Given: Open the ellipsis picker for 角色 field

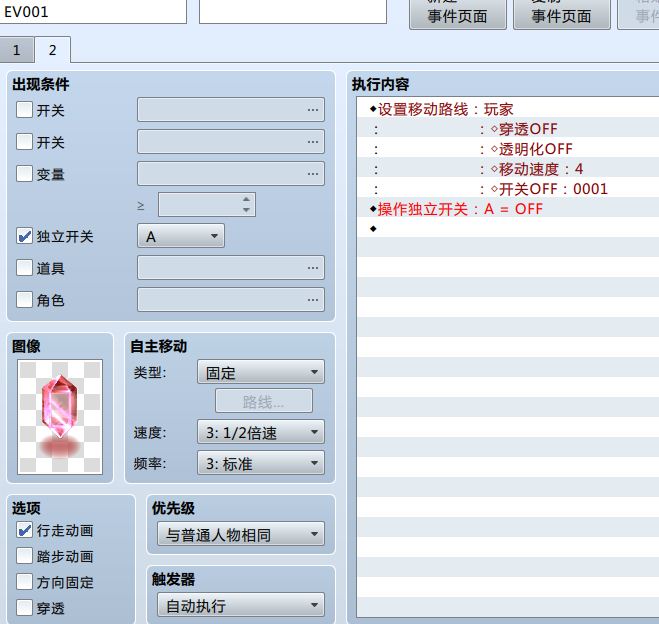Looking at the screenshot, I should tap(312, 300).
